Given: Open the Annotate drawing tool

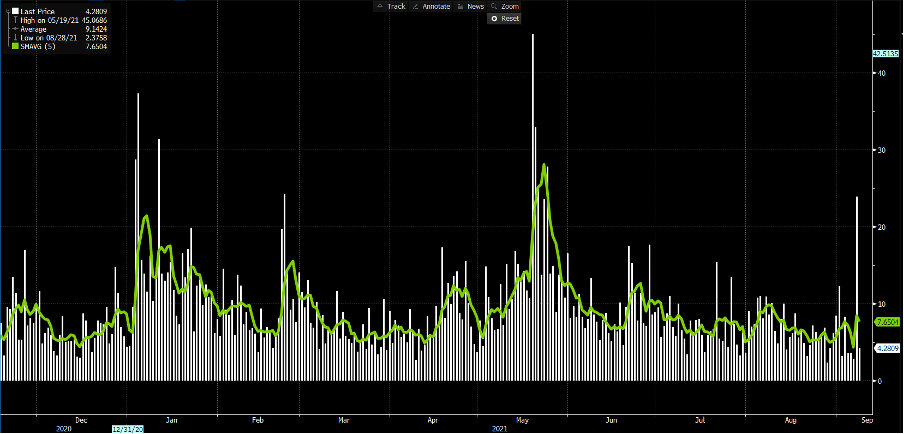Looking at the screenshot, I should pyautogui.click(x=430, y=6).
